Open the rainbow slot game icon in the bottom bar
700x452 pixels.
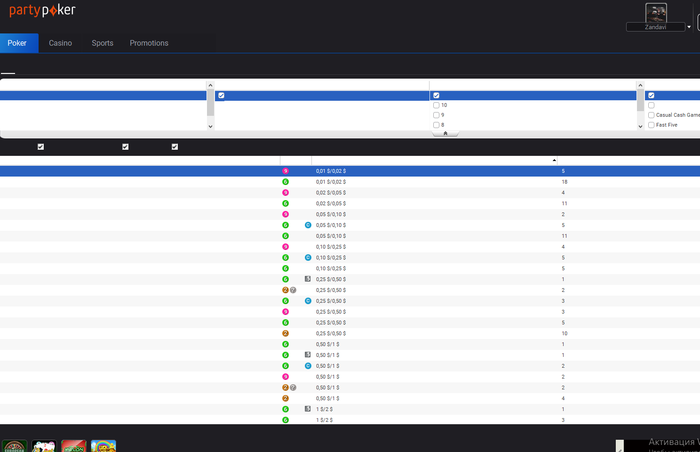(x=103, y=446)
